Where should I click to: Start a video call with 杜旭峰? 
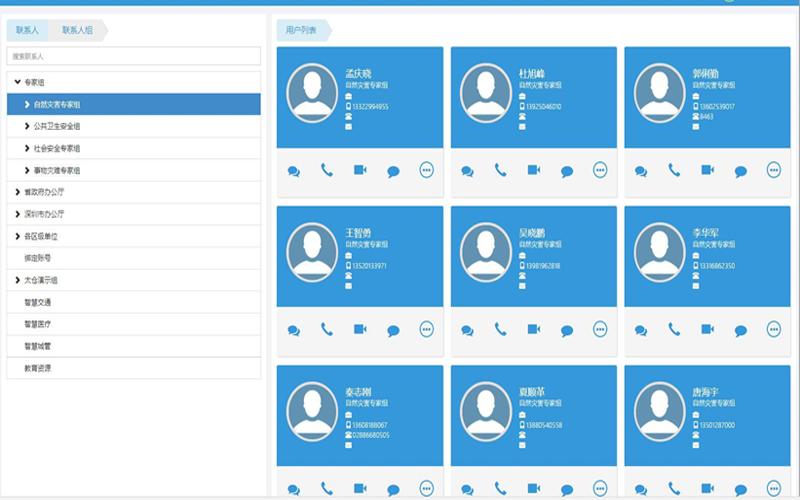tap(534, 170)
